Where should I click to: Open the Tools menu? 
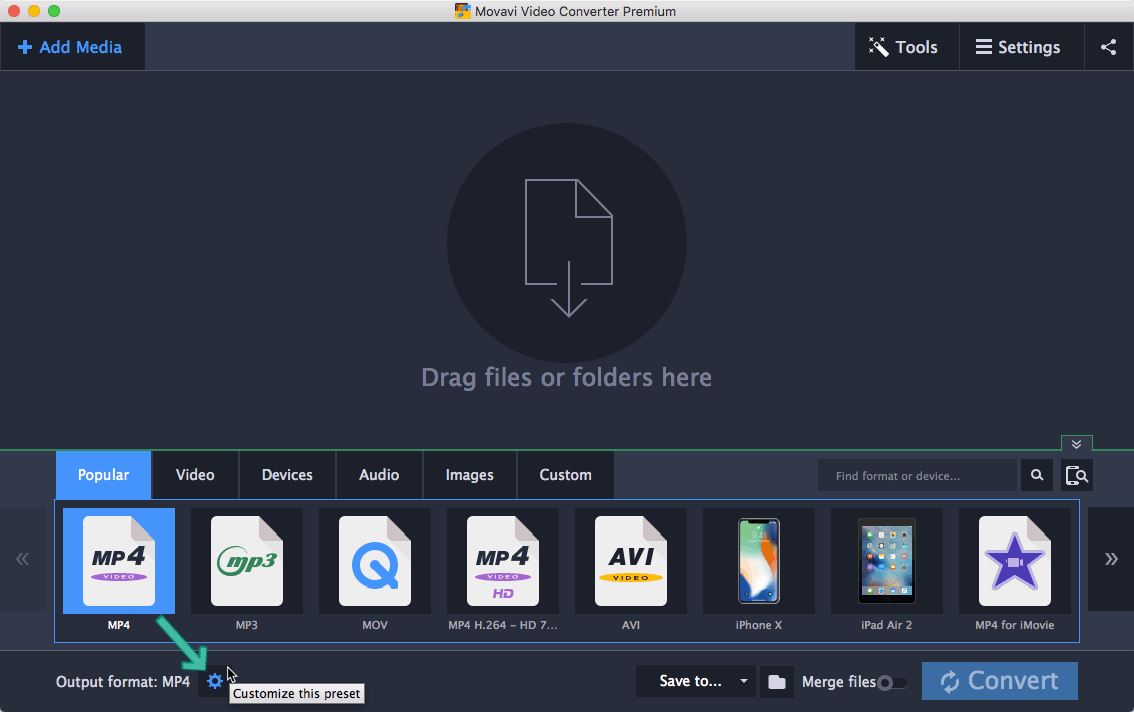906,47
